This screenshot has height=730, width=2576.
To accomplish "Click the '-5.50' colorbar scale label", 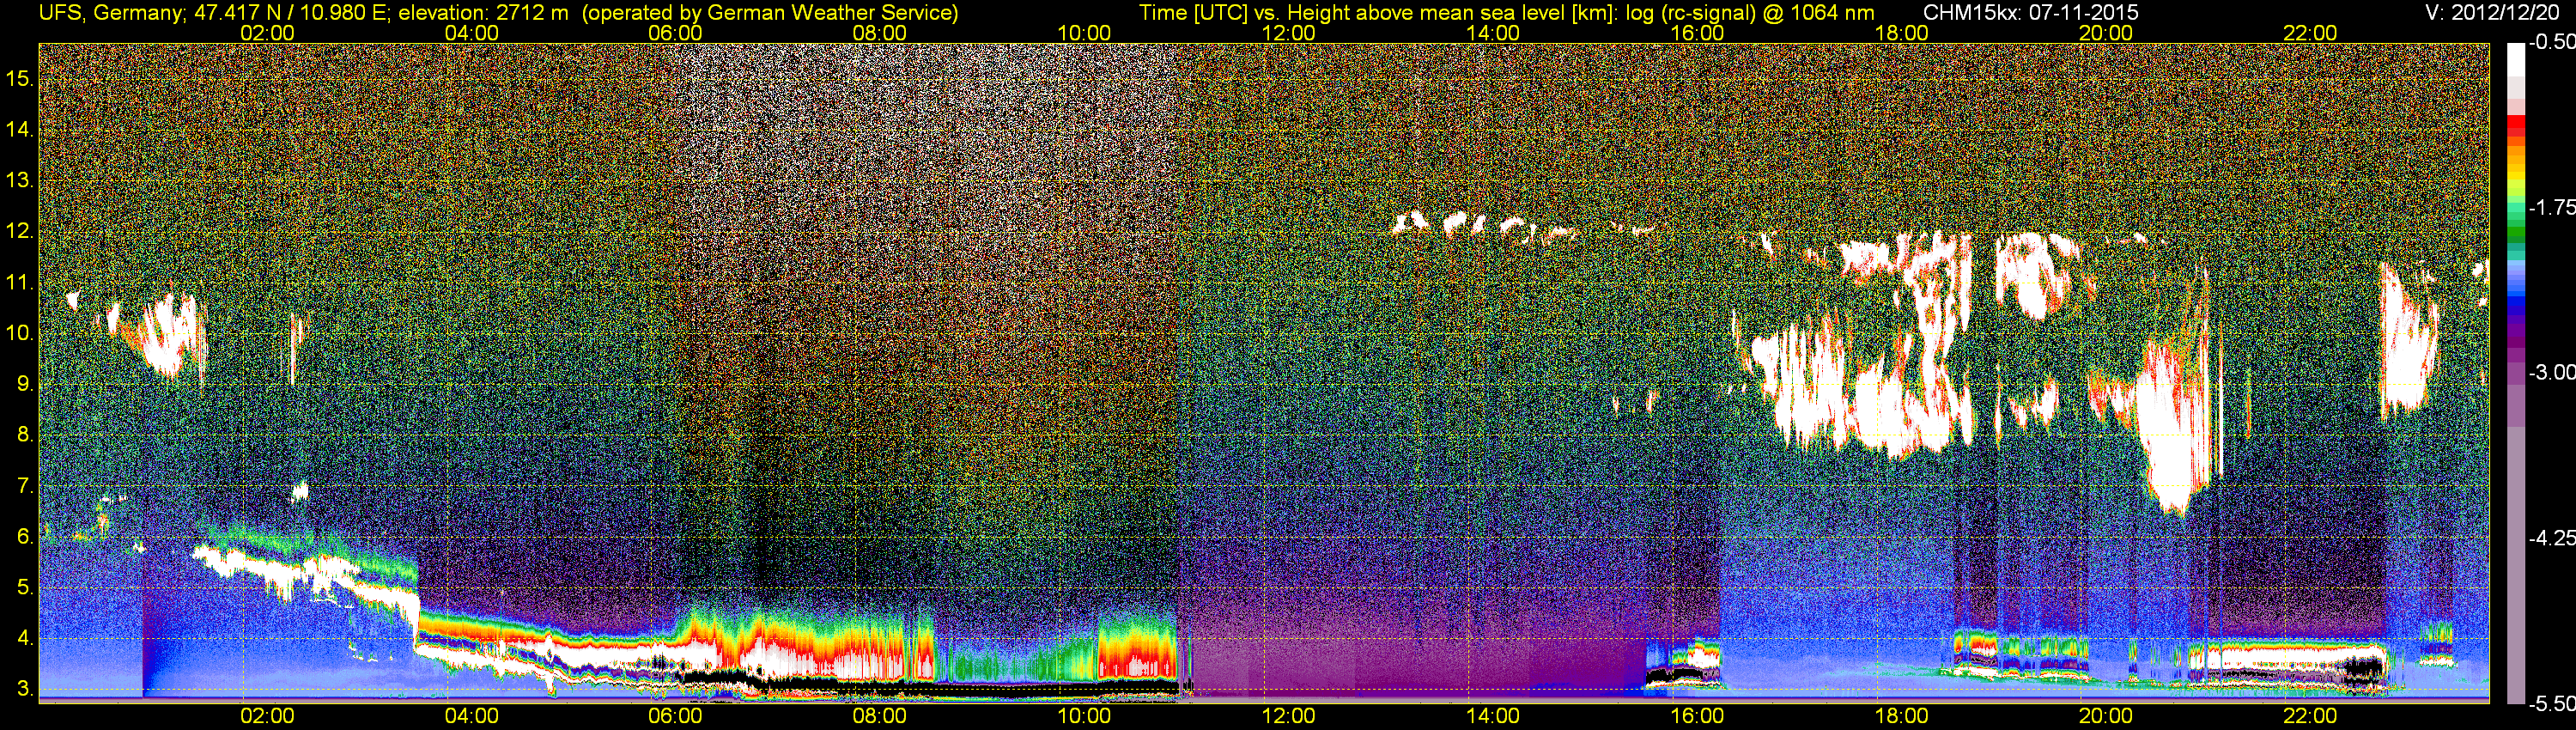I will (2551, 703).
